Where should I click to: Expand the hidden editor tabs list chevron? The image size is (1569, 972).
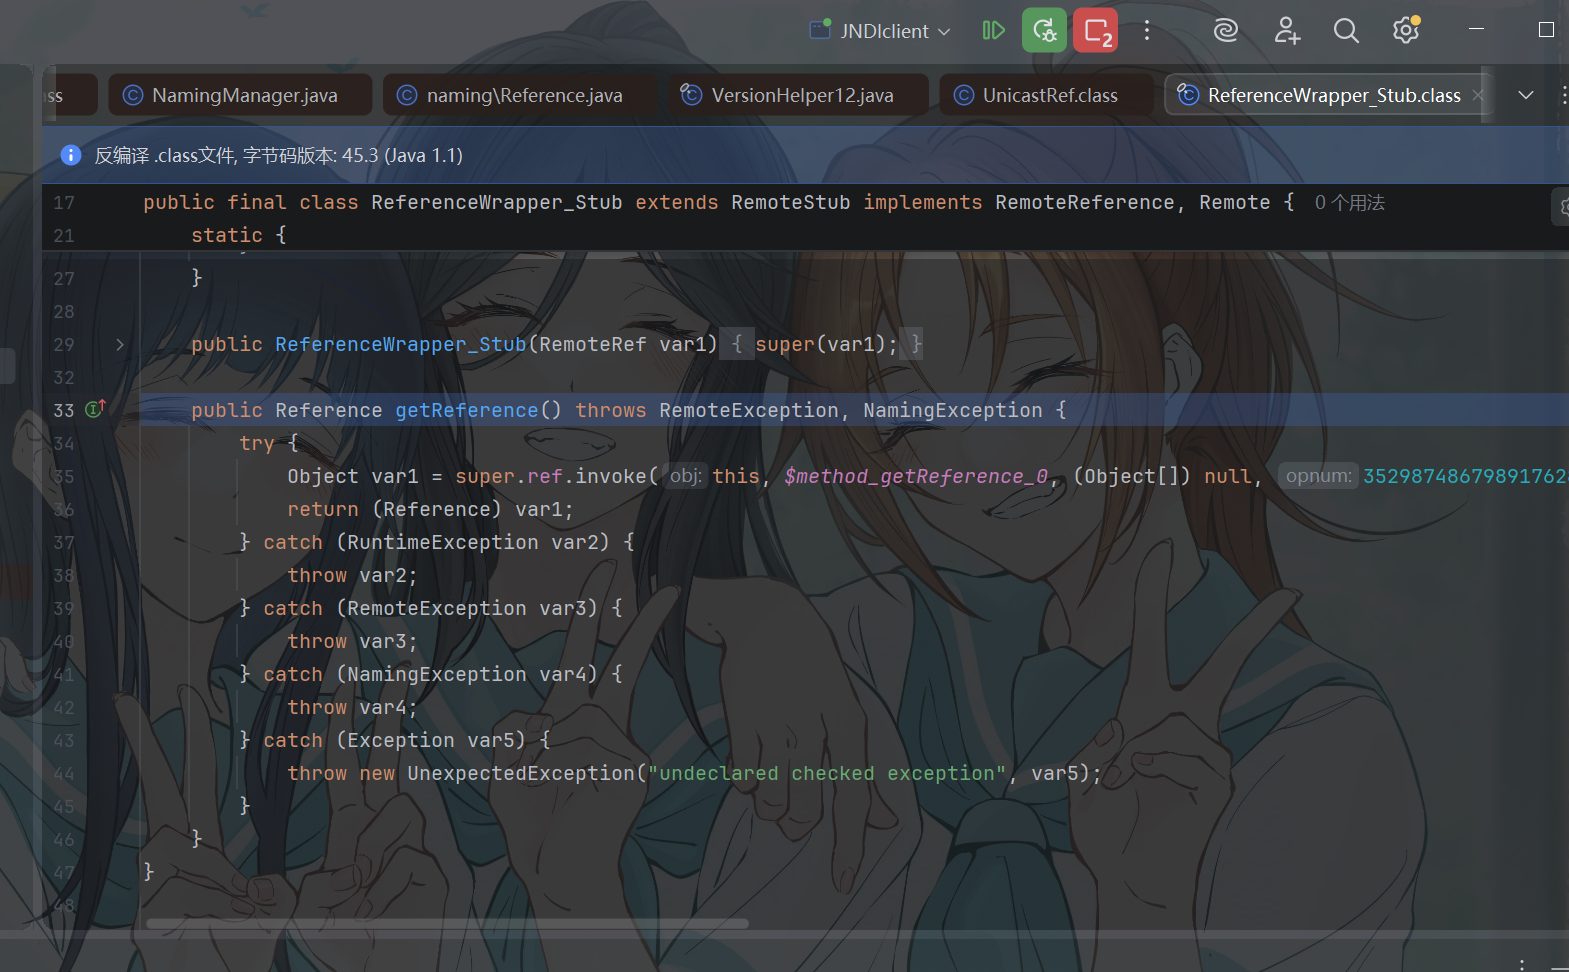click(x=1526, y=95)
